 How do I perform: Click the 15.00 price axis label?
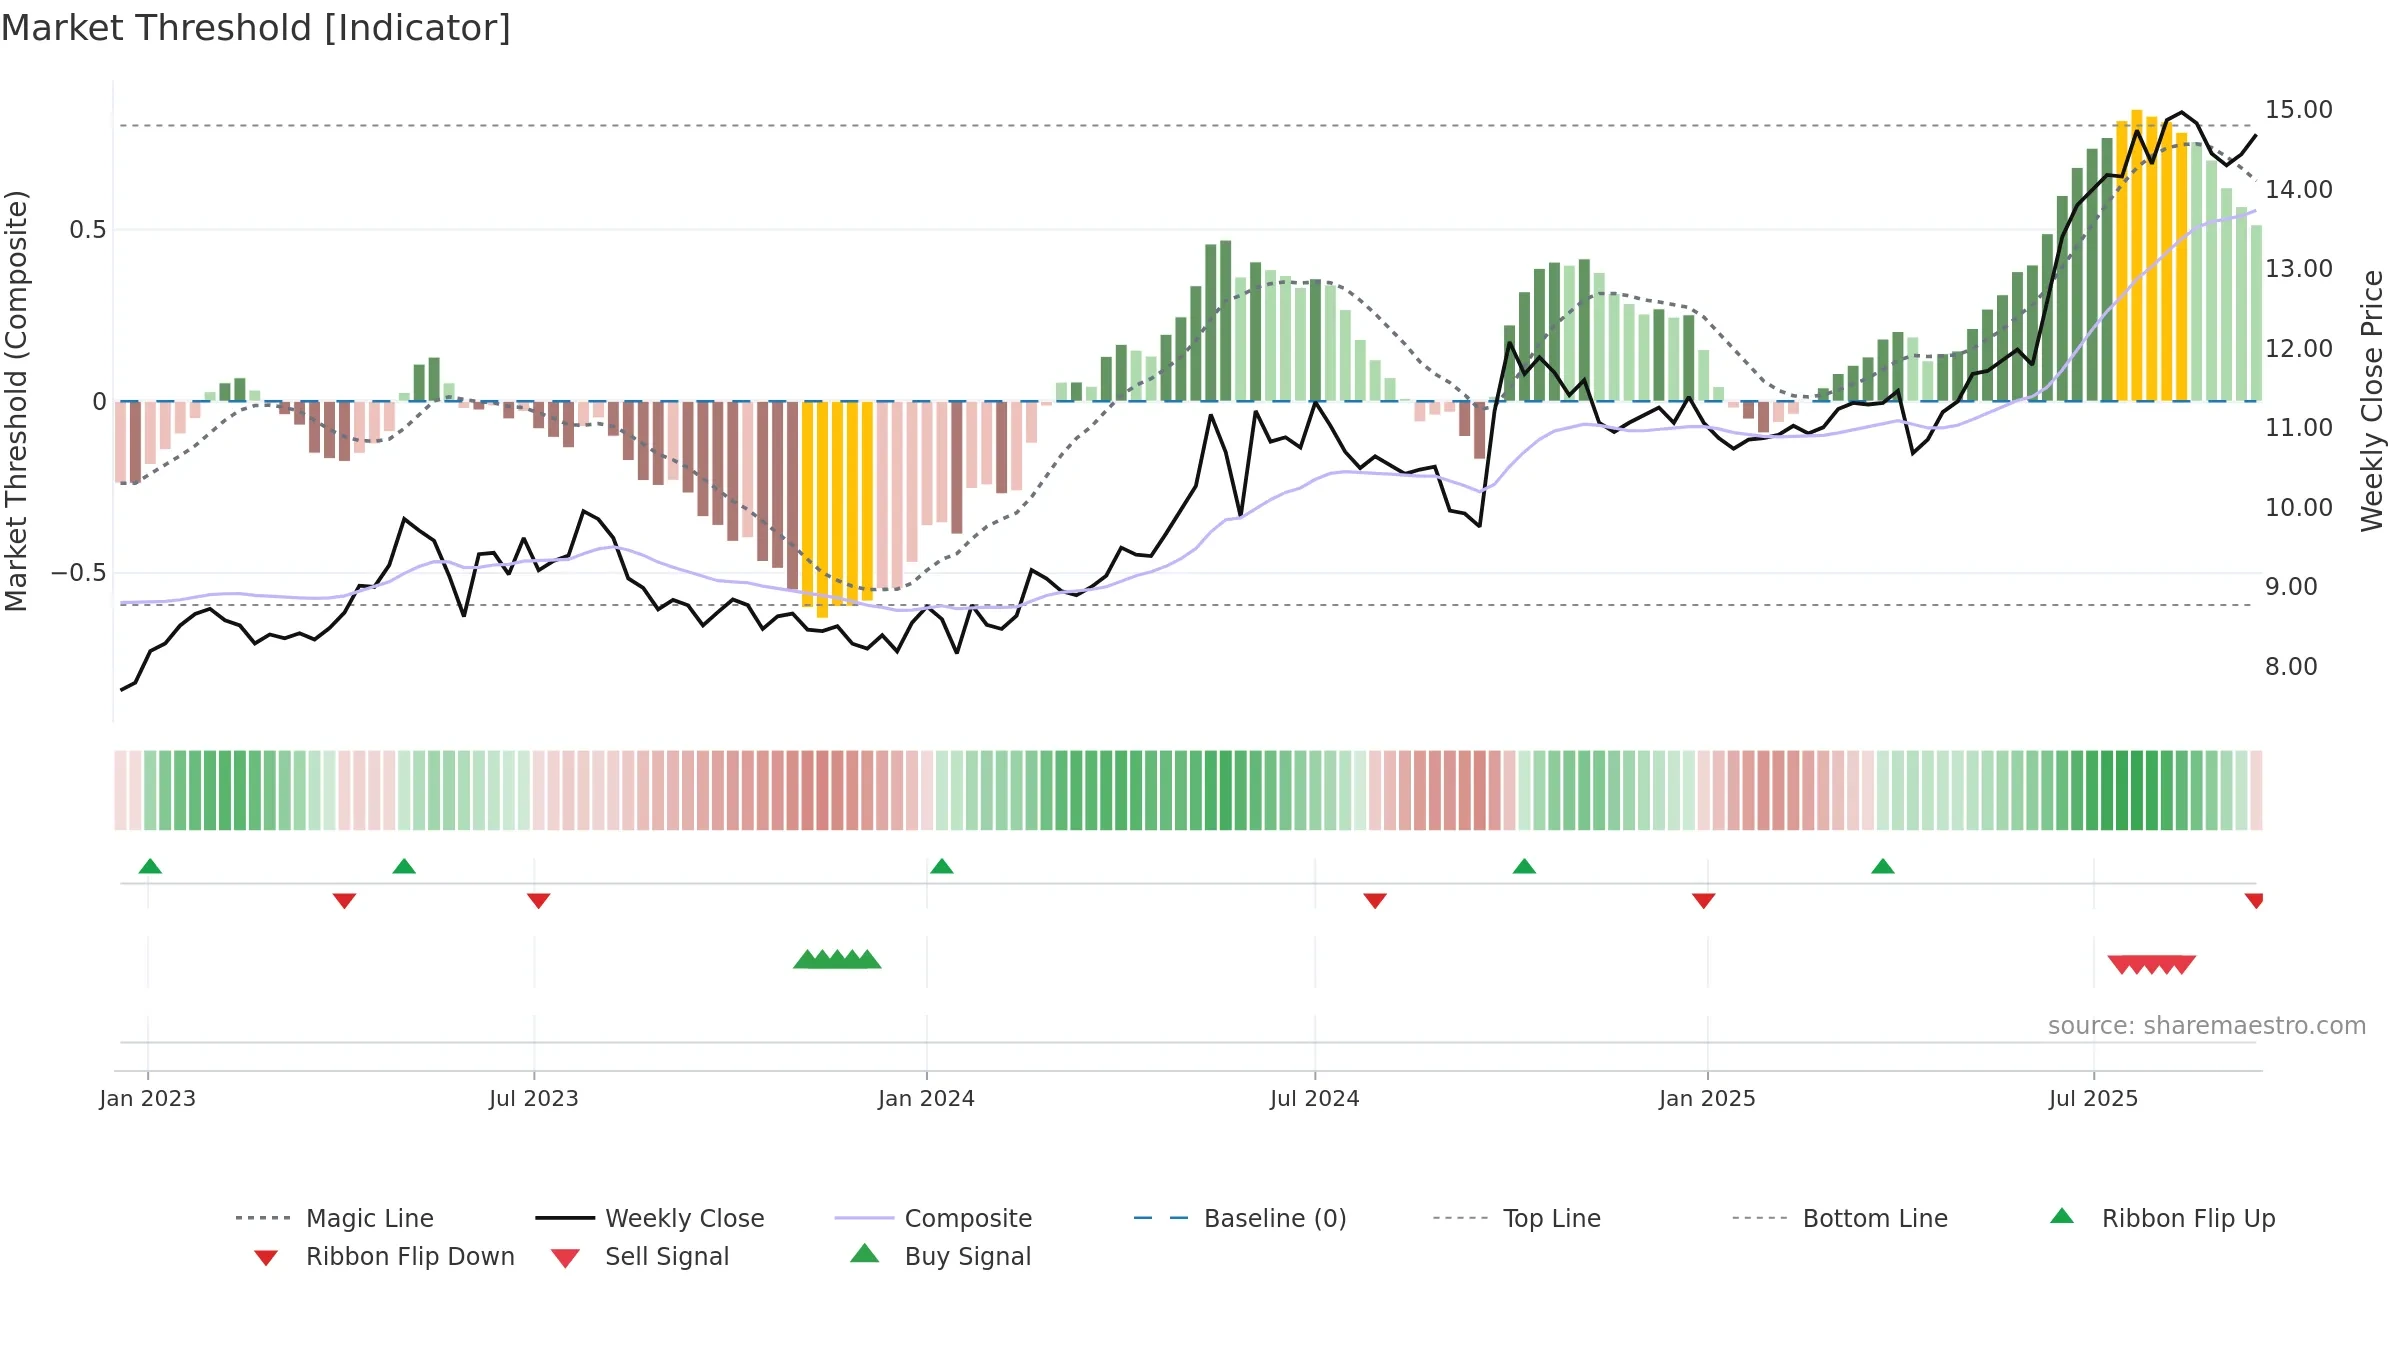(2299, 110)
